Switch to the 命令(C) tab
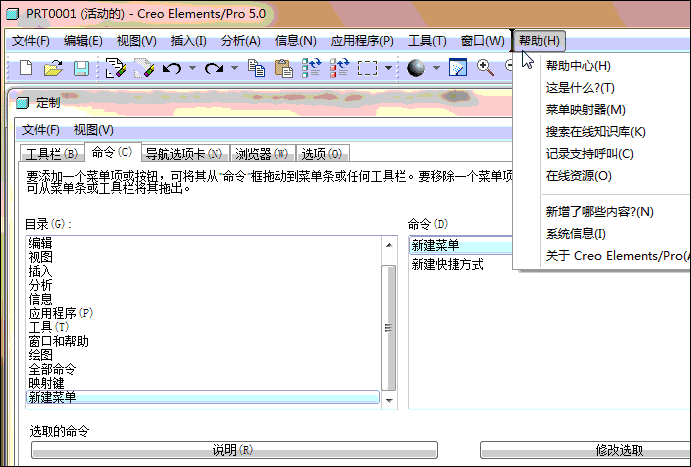This screenshot has height=467, width=691. click(112, 152)
